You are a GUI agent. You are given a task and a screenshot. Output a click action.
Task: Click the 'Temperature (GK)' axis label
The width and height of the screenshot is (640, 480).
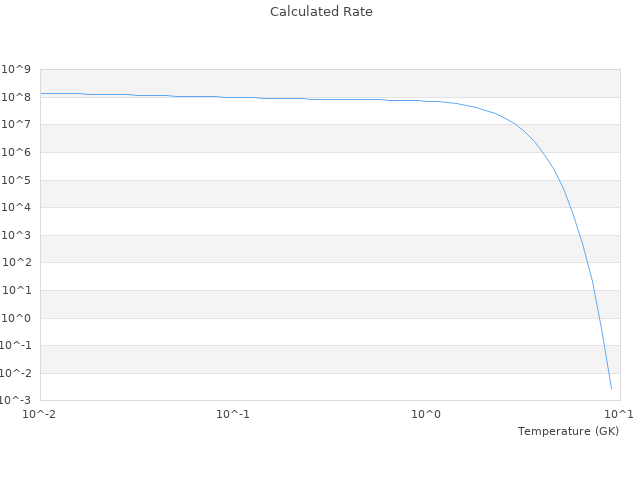(568, 431)
